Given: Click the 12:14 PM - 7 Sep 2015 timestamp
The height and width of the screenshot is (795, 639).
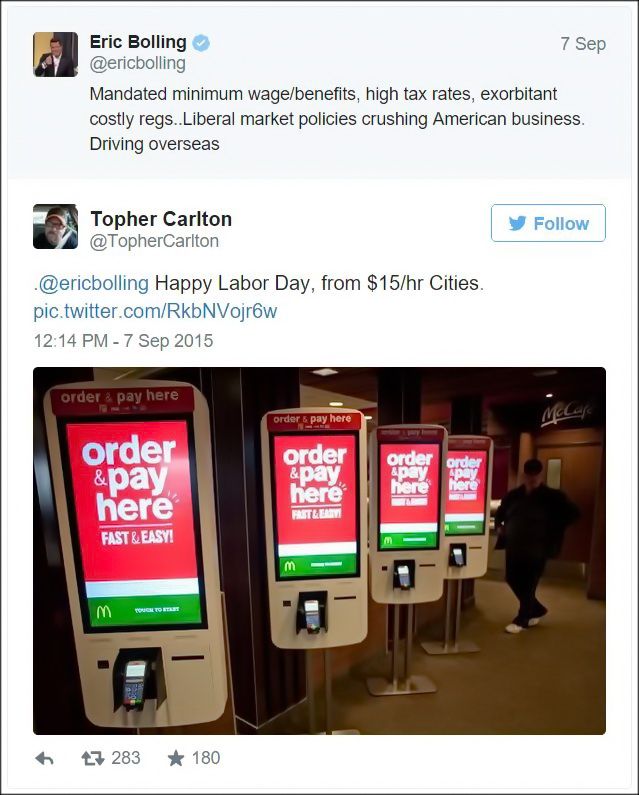Looking at the screenshot, I should tap(123, 341).
